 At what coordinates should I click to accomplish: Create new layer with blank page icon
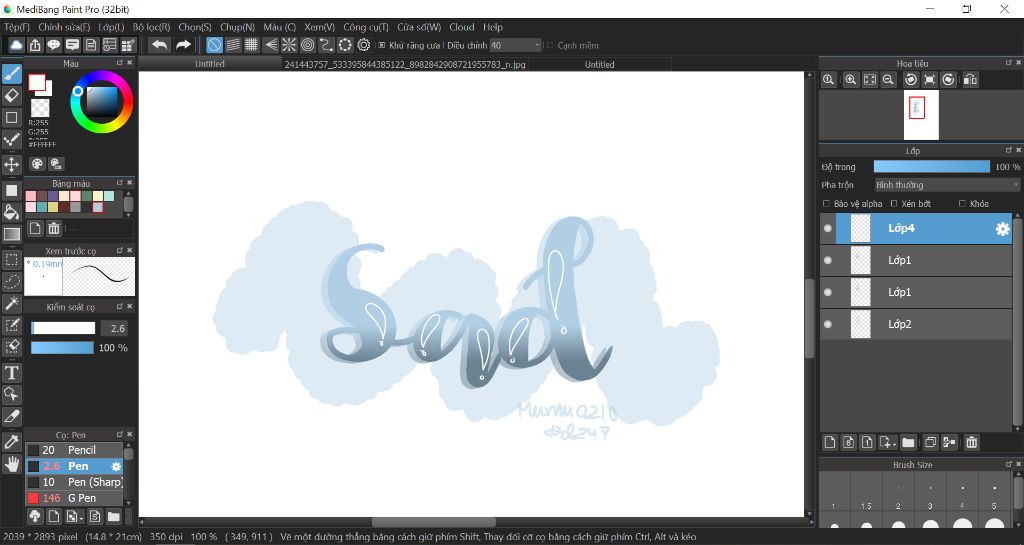[x=829, y=443]
